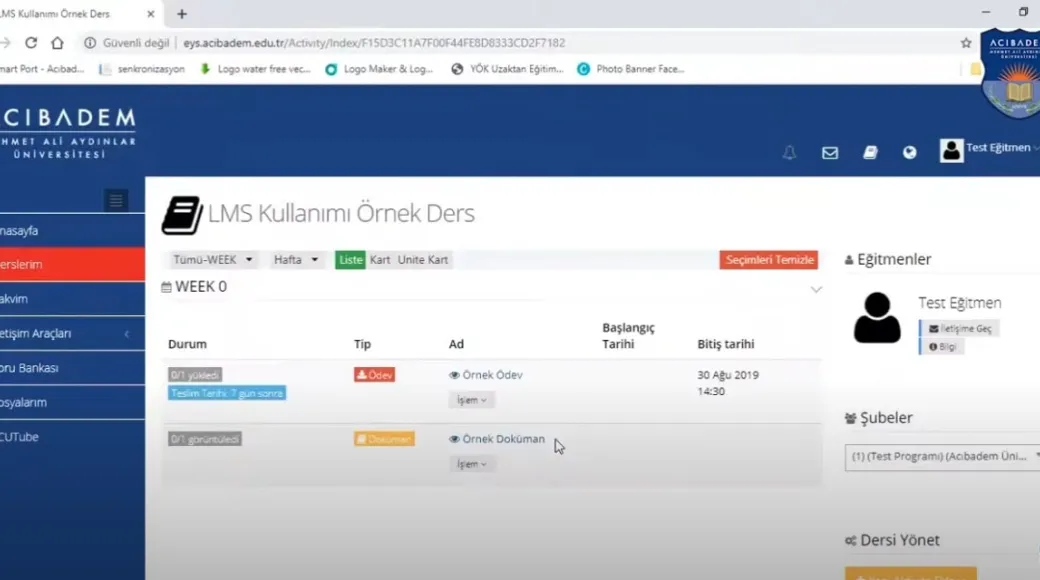Open İşlem dropdown for Örnek Doküman
The width and height of the screenshot is (1040, 580).
(x=472, y=464)
